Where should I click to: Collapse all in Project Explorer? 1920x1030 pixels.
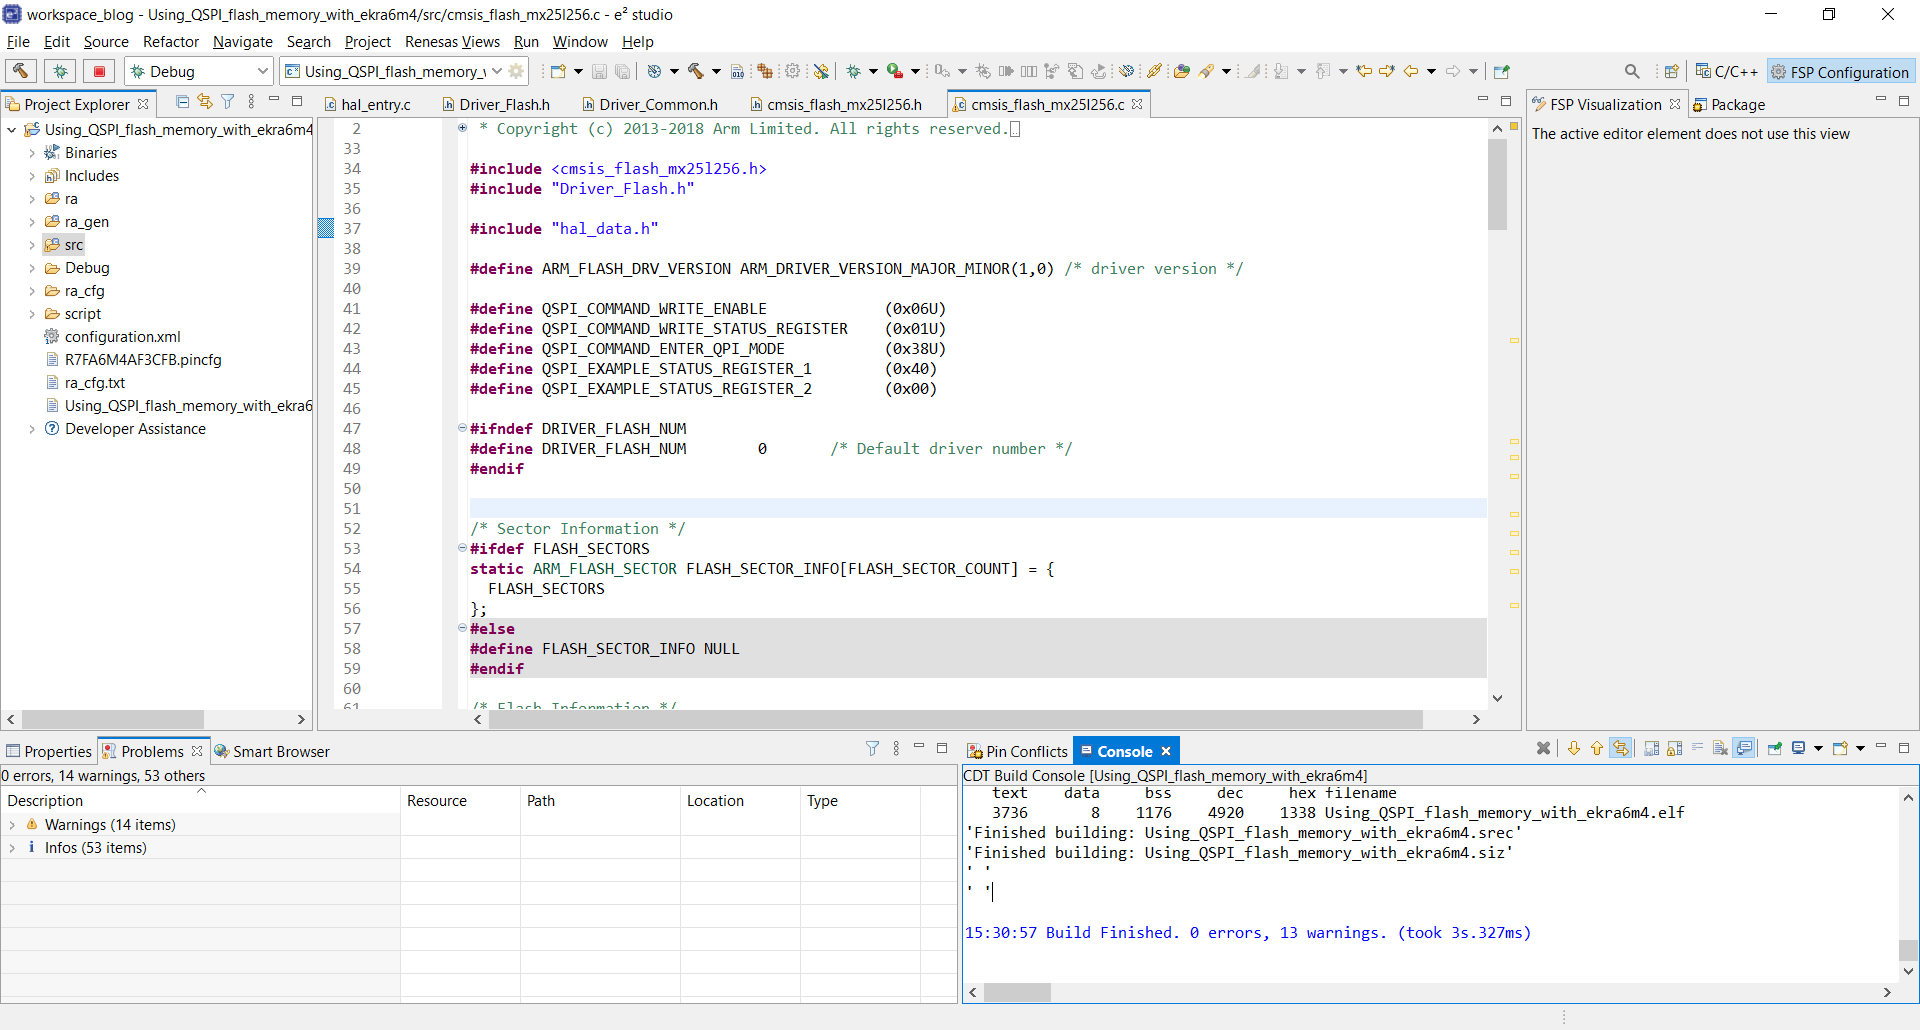[182, 102]
